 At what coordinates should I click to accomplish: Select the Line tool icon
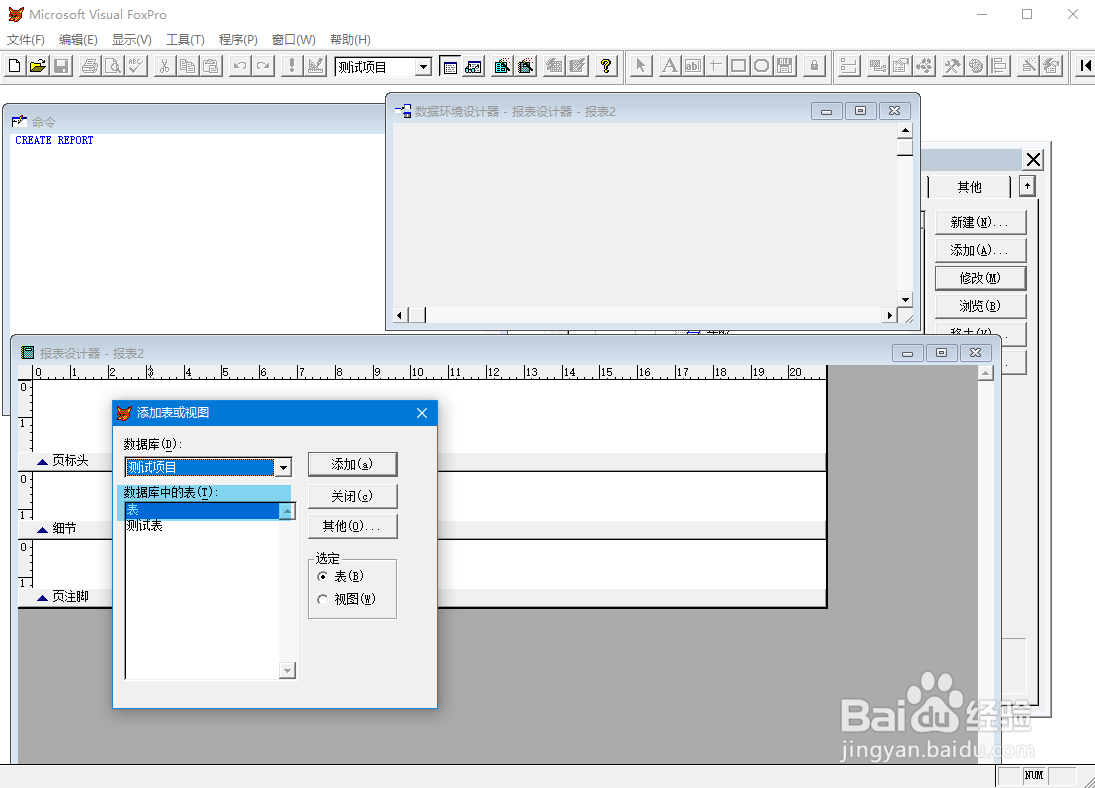pyautogui.click(x=715, y=66)
